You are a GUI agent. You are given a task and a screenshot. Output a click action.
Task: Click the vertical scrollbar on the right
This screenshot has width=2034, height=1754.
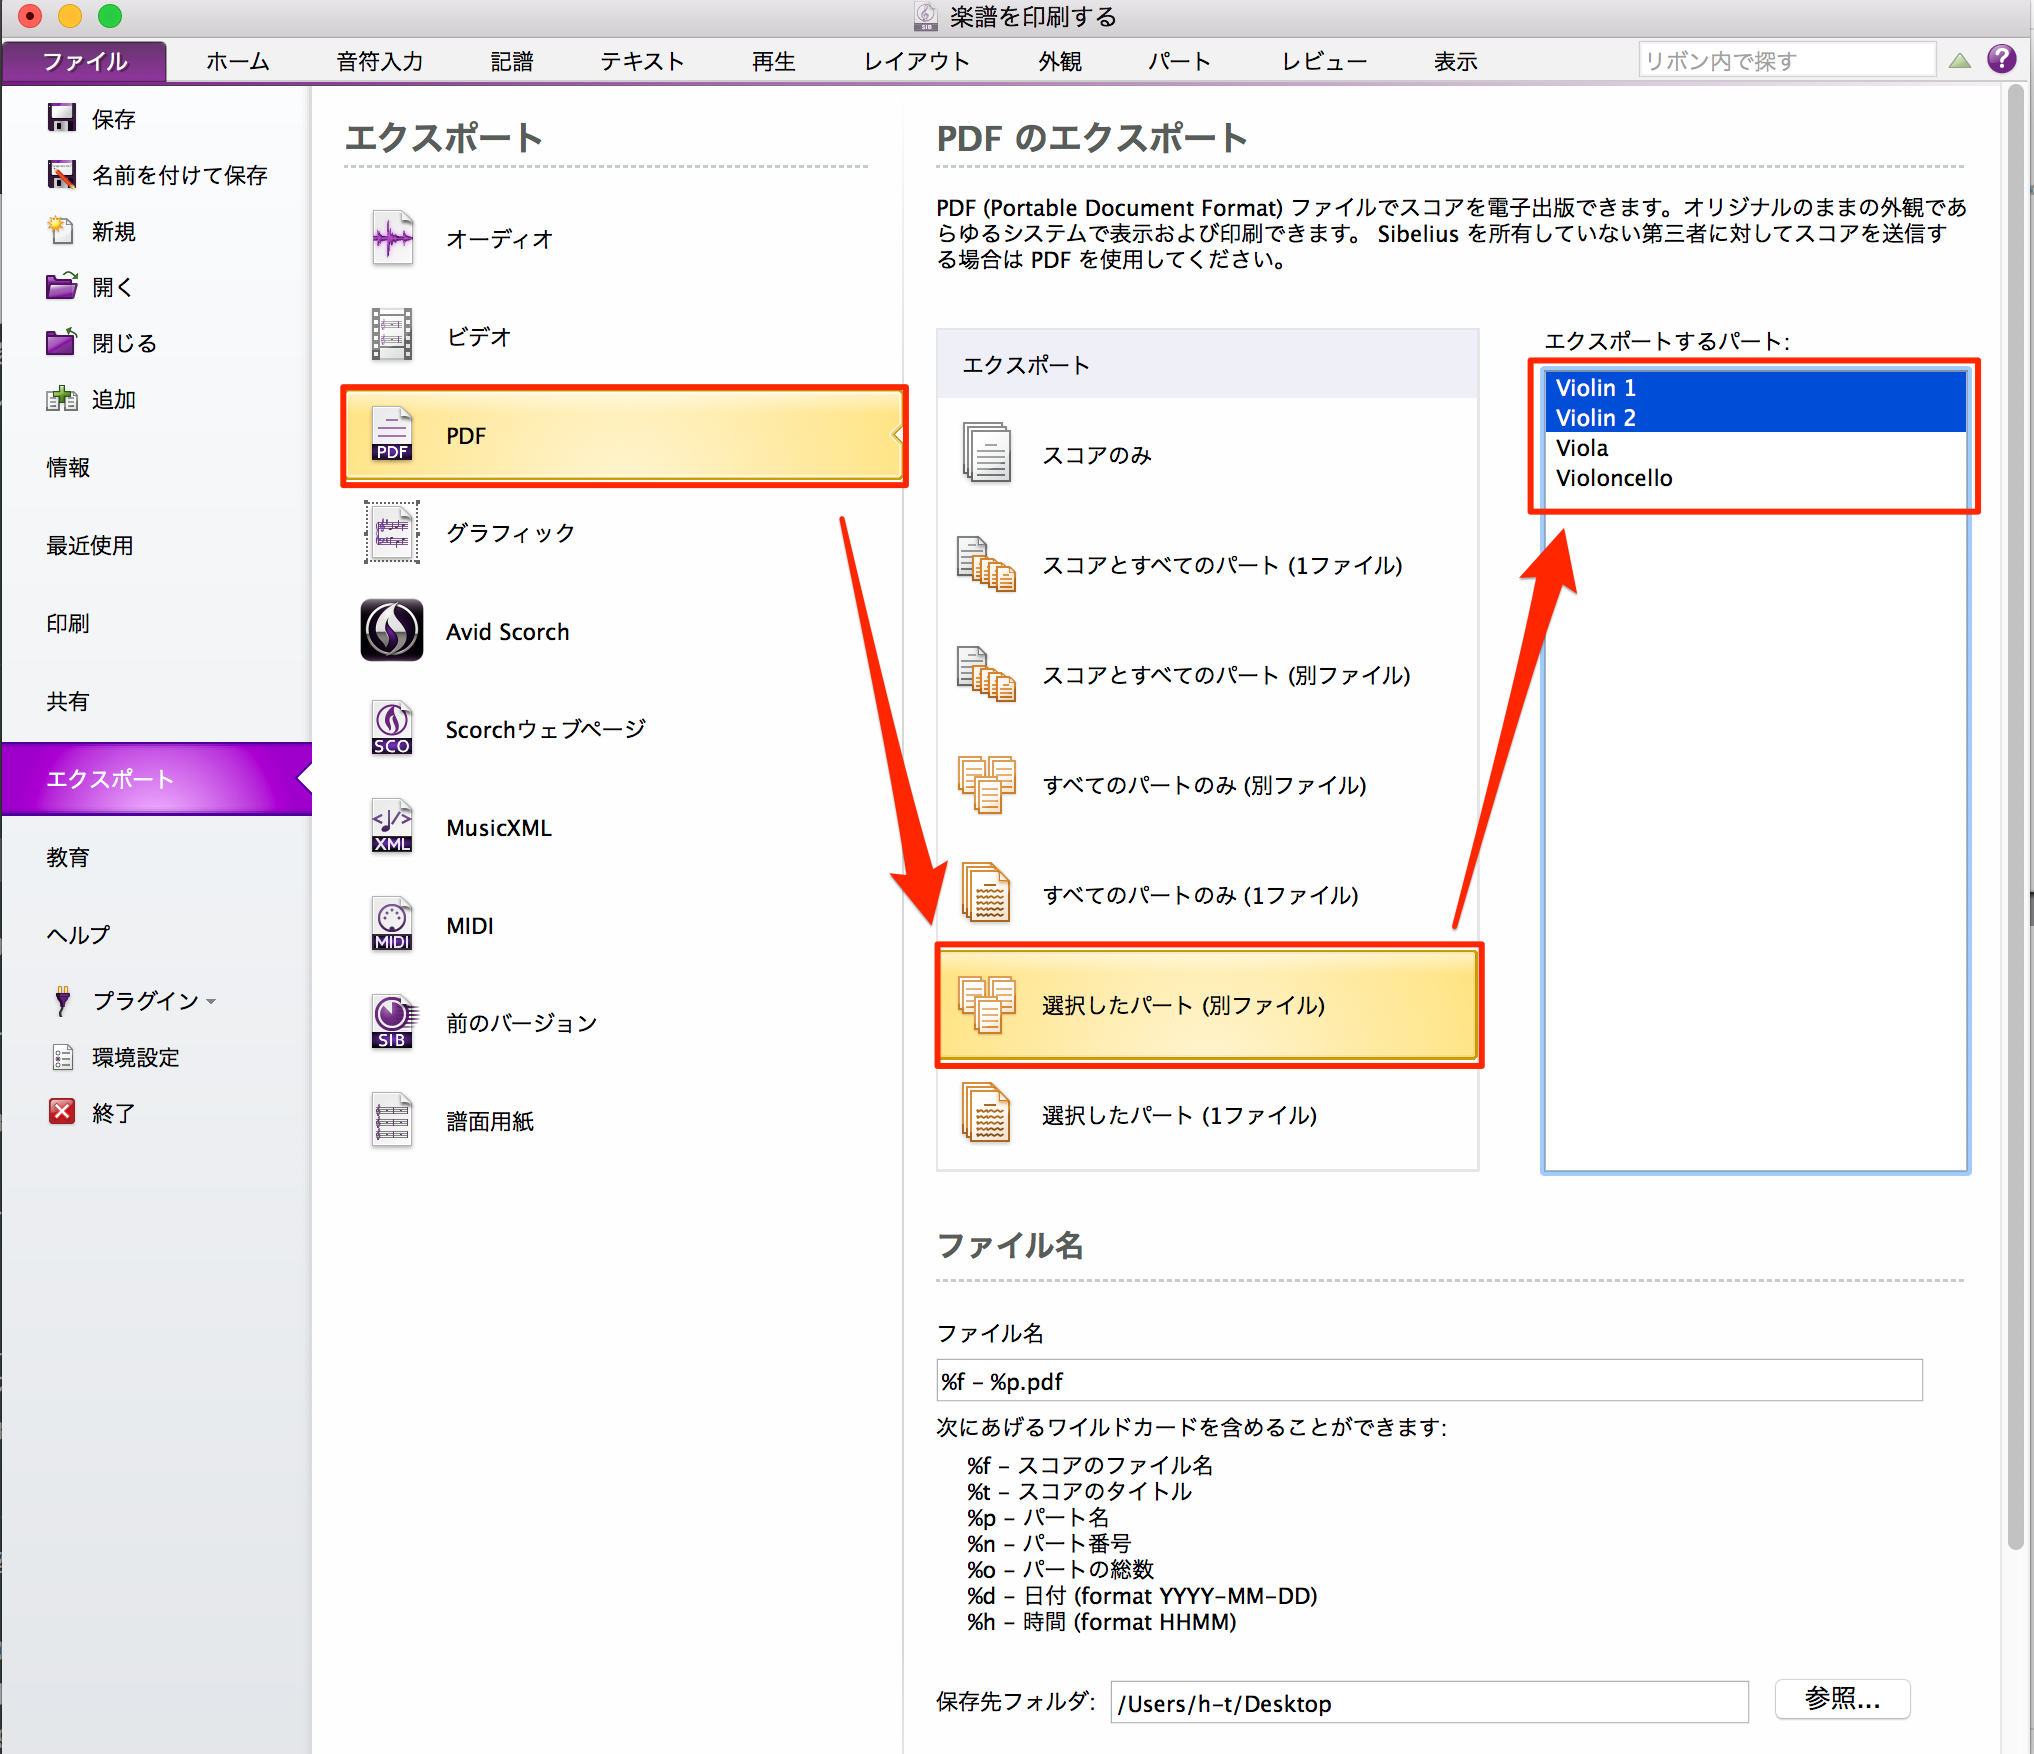(2016, 818)
